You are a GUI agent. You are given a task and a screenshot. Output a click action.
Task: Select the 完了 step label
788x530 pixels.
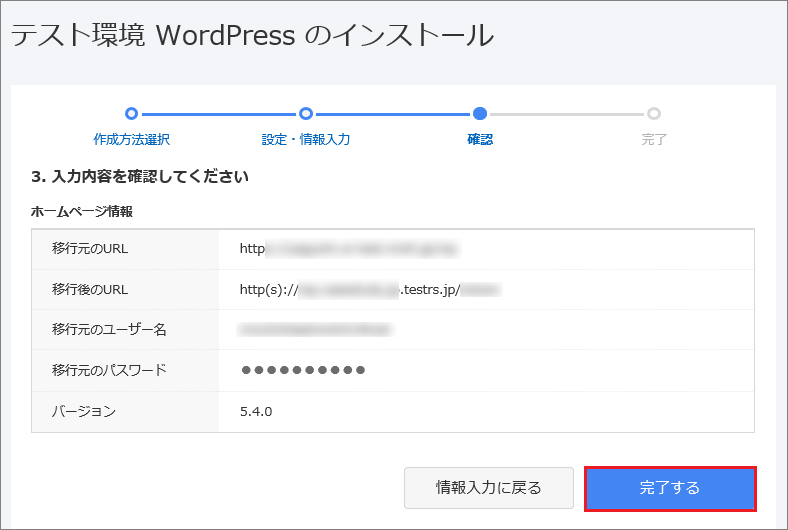coord(654,139)
